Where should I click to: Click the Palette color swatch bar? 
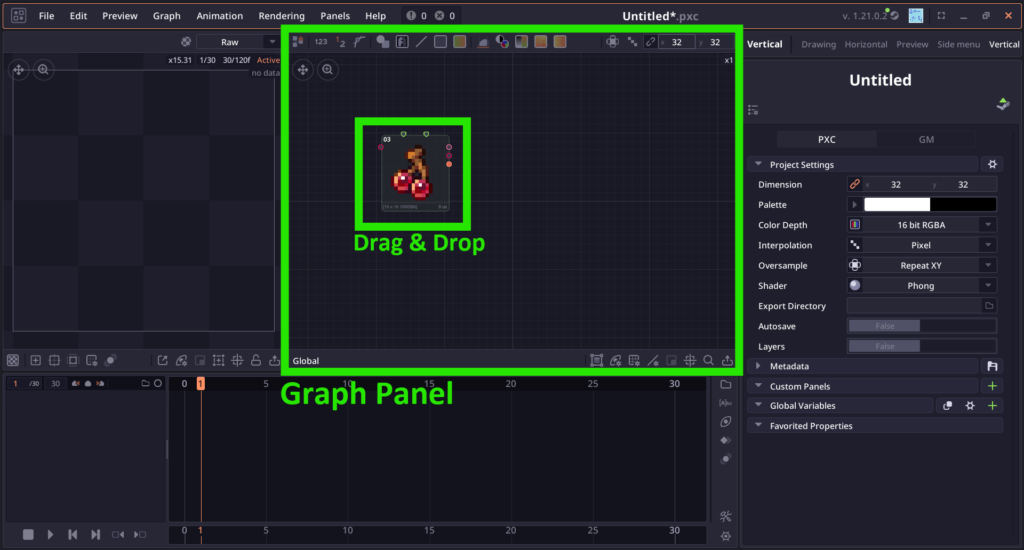point(930,204)
